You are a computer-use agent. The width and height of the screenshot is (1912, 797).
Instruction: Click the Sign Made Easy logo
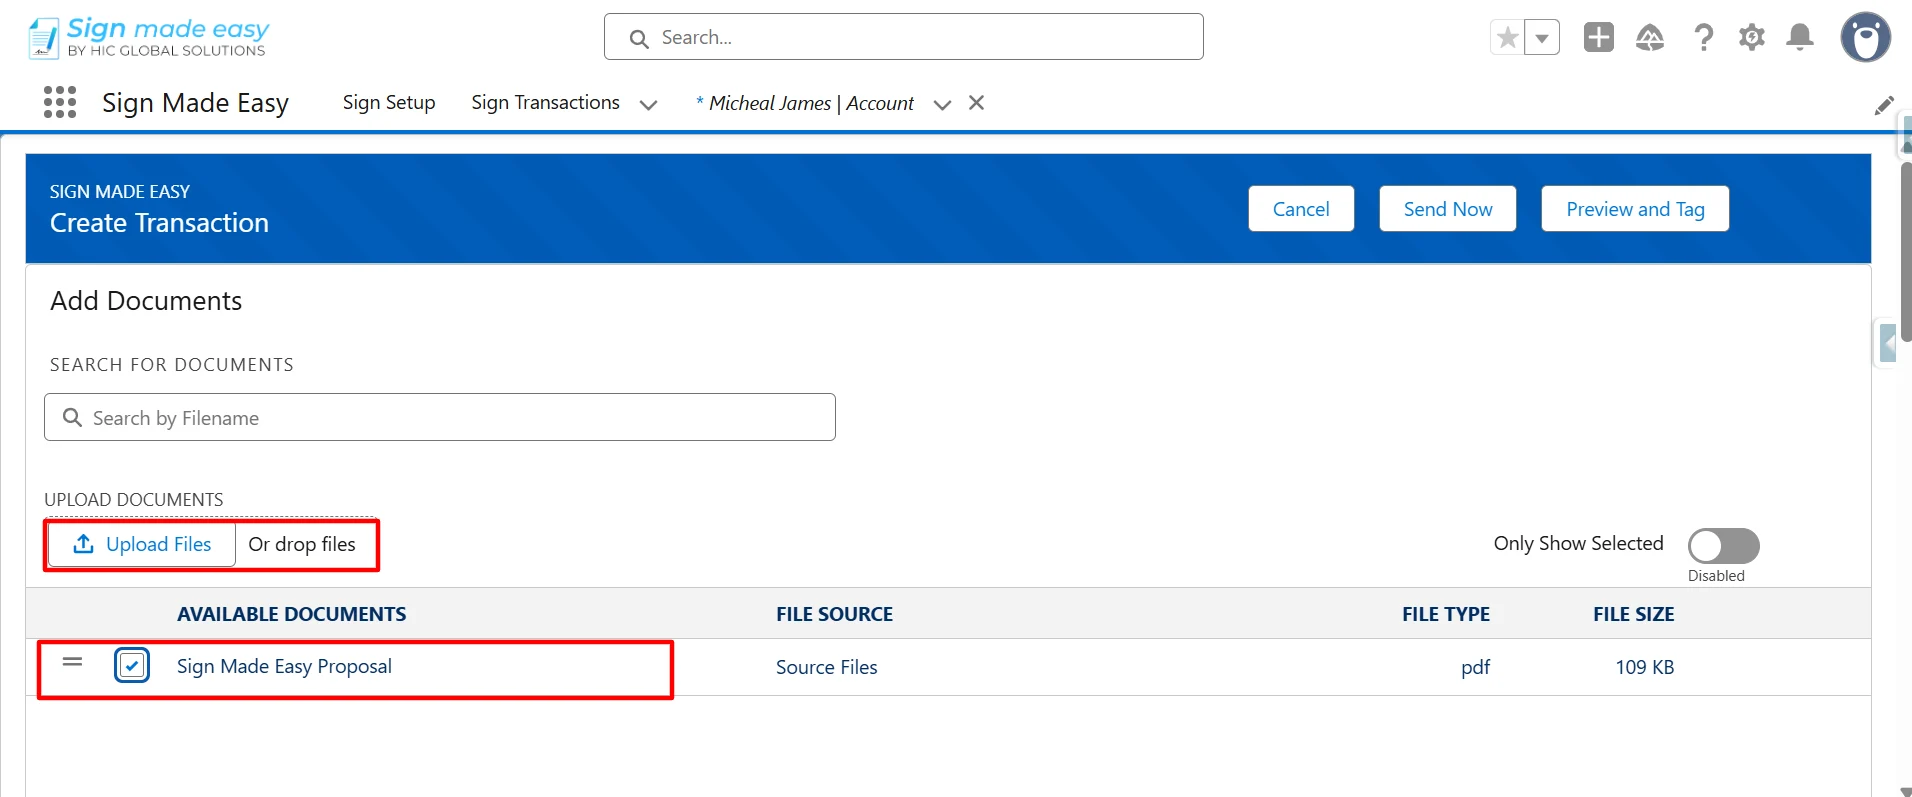click(x=147, y=38)
